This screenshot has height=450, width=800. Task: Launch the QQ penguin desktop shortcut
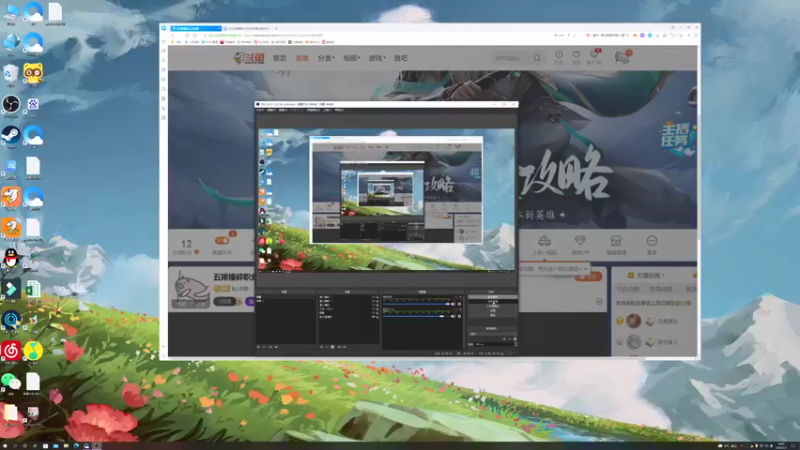(x=11, y=259)
